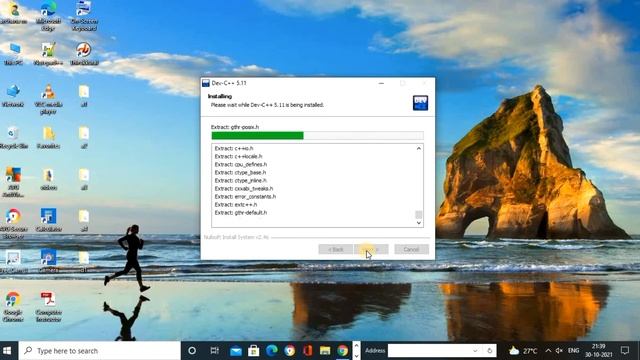Show hidden system tray icons with the chevron

tap(548, 351)
